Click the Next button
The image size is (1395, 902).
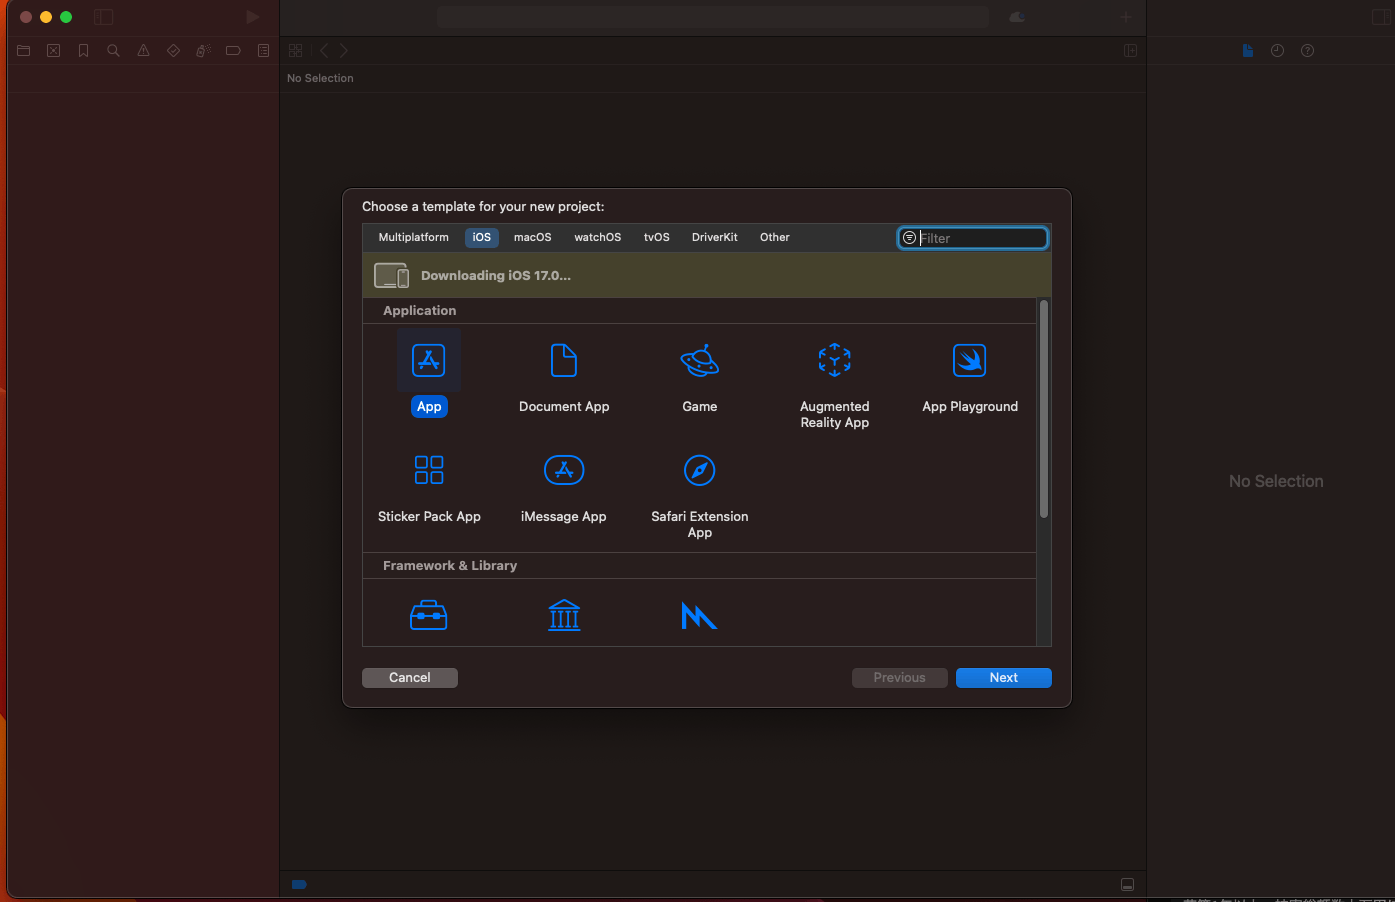tap(1004, 678)
